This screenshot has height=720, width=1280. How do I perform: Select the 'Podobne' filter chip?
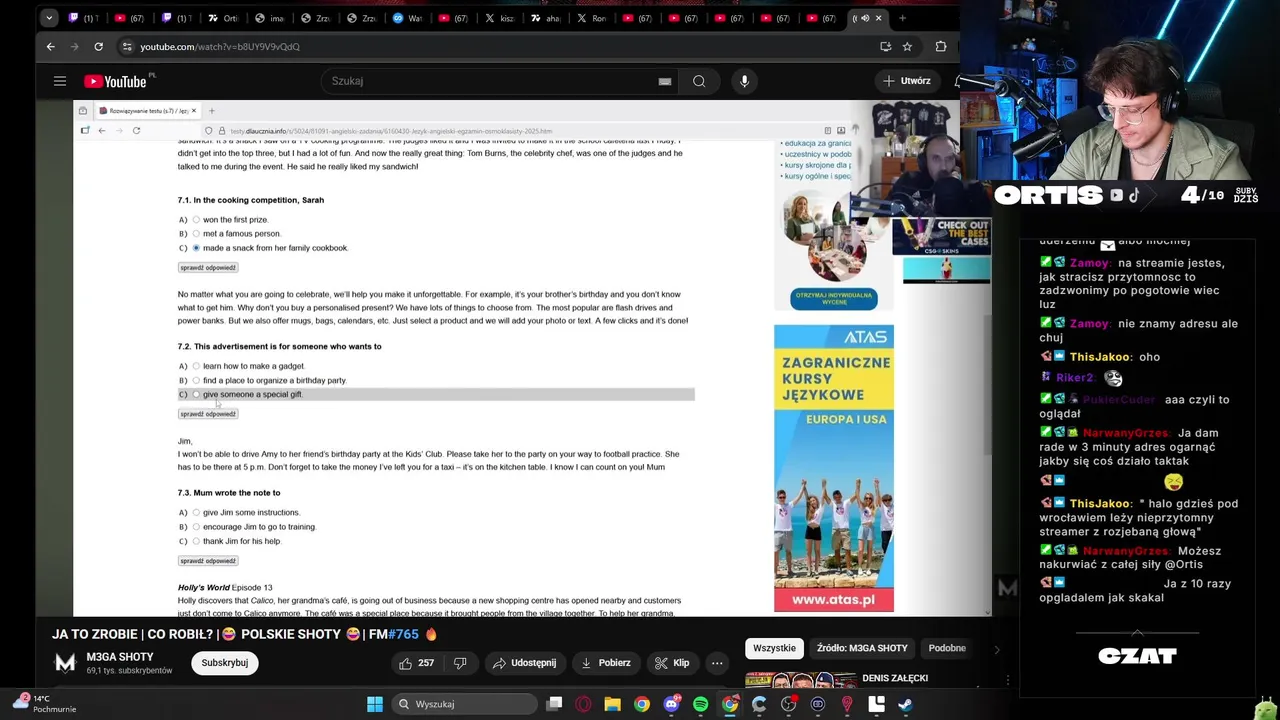click(x=947, y=648)
